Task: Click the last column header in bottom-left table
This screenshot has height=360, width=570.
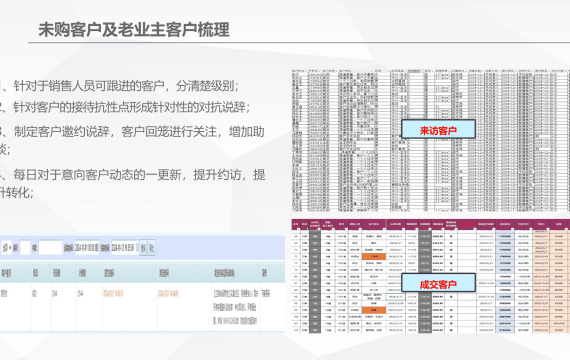Action: pyautogui.click(x=265, y=273)
